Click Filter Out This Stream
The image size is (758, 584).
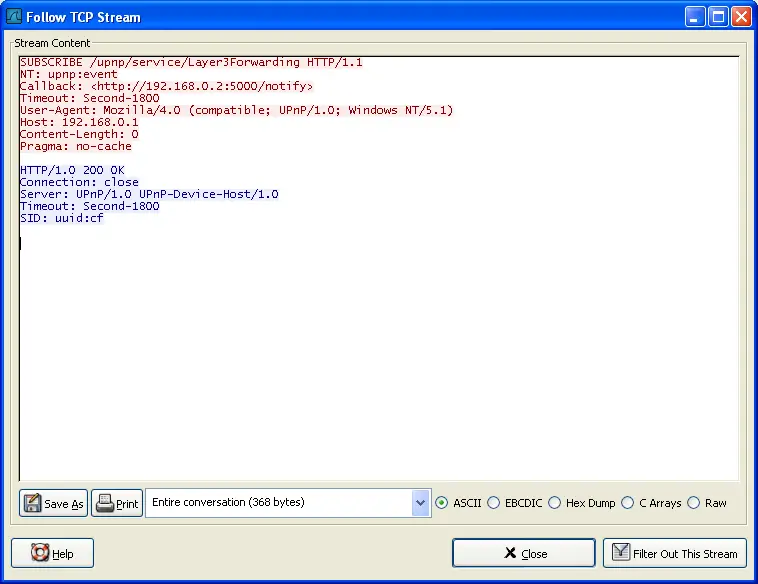click(674, 553)
